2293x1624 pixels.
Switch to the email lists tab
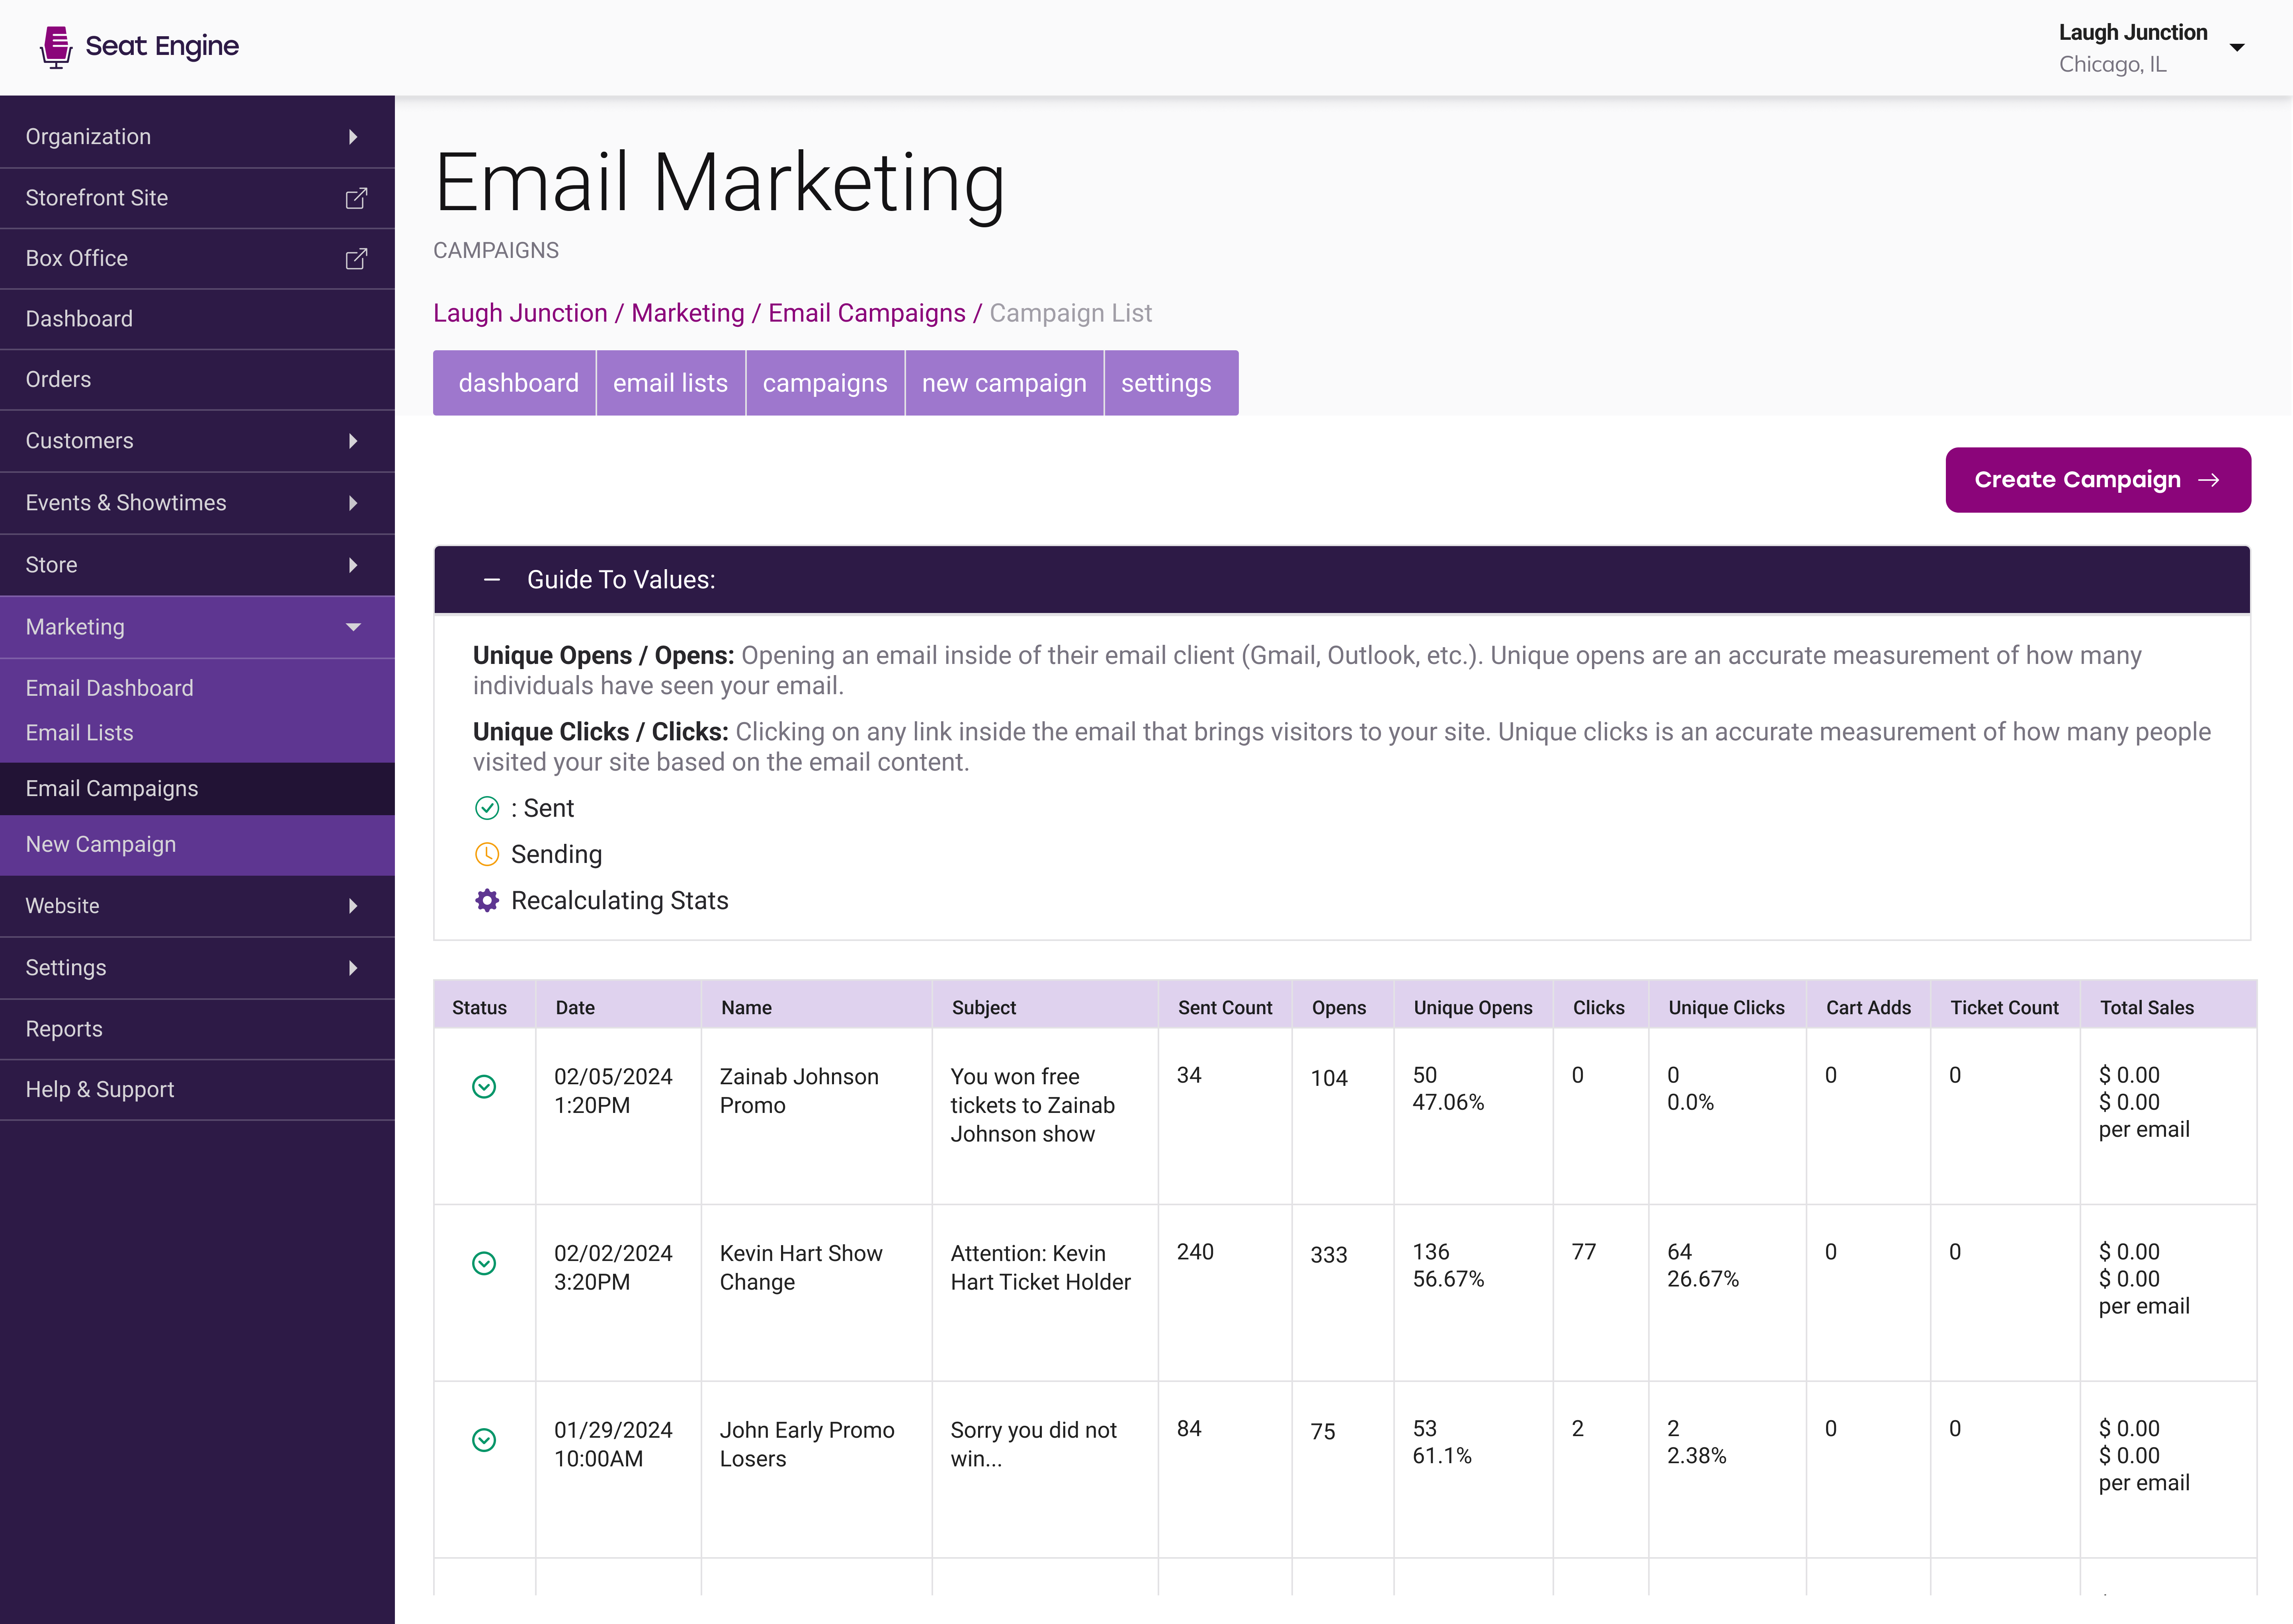(670, 382)
